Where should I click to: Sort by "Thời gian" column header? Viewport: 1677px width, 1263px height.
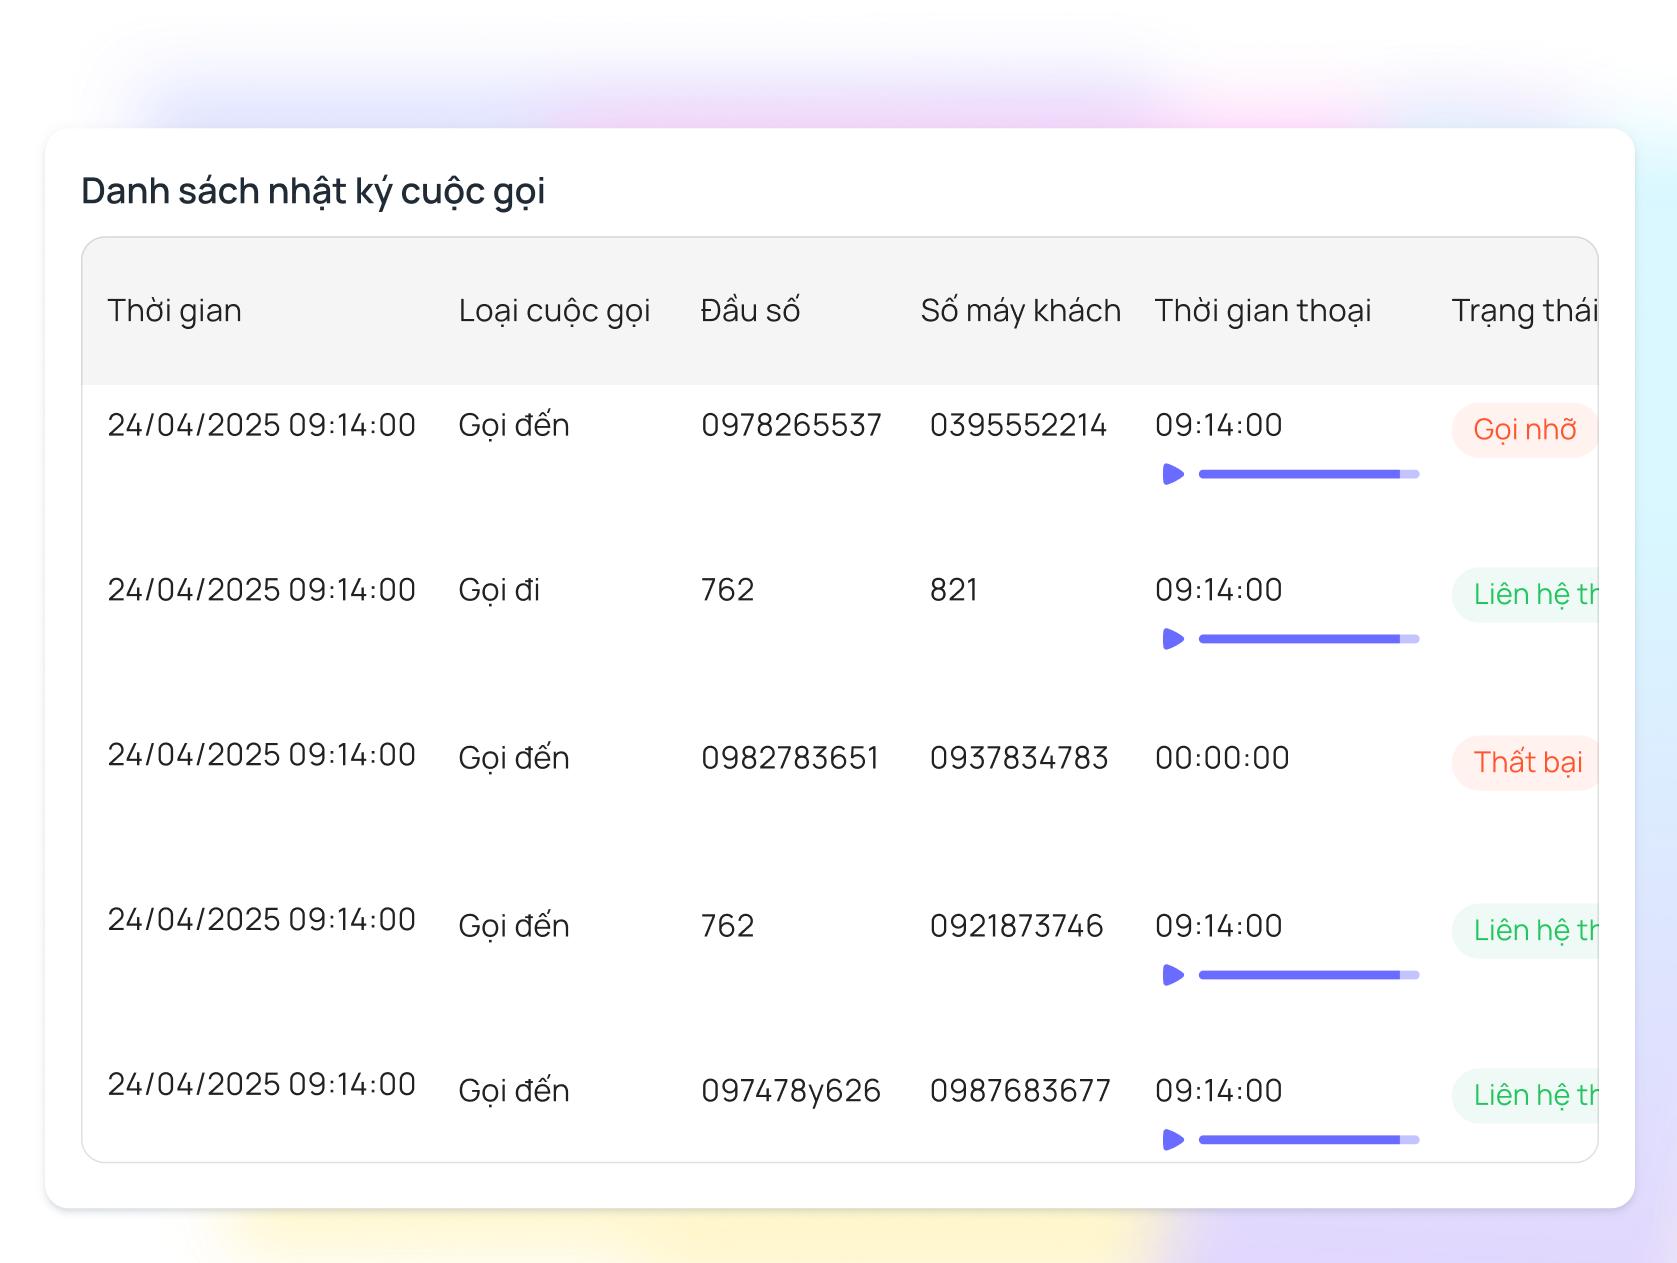[175, 311]
